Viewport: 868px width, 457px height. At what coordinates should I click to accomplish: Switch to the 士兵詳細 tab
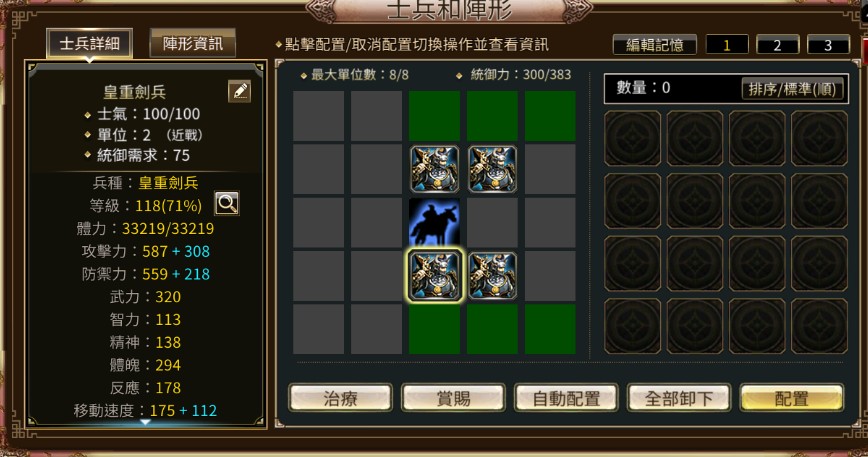(x=90, y=43)
